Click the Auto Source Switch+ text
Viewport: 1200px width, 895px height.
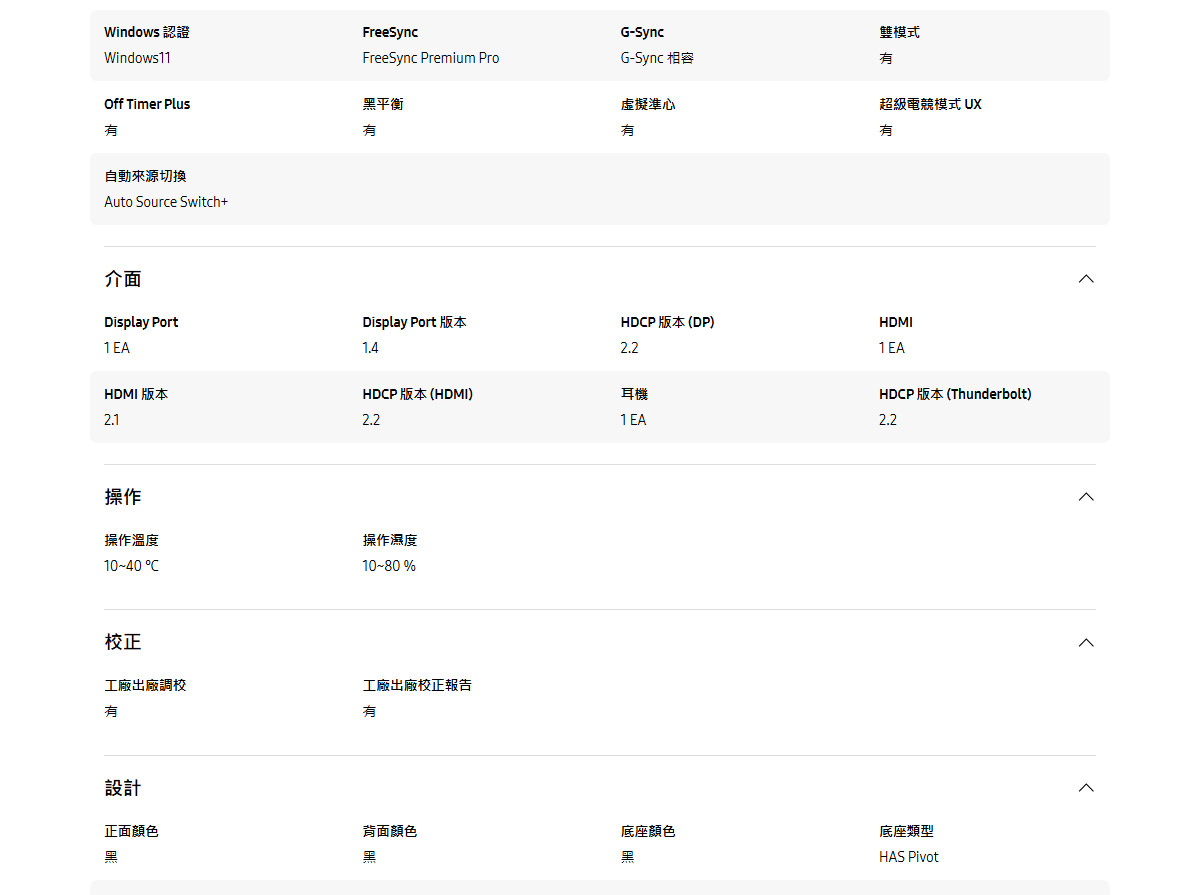click(x=166, y=202)
